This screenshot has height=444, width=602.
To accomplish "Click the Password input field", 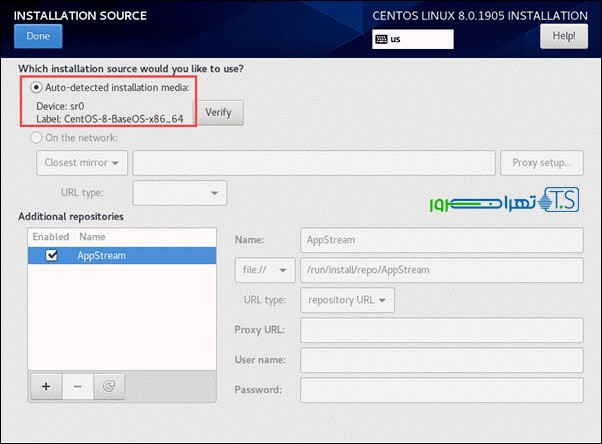I will 441,389.
